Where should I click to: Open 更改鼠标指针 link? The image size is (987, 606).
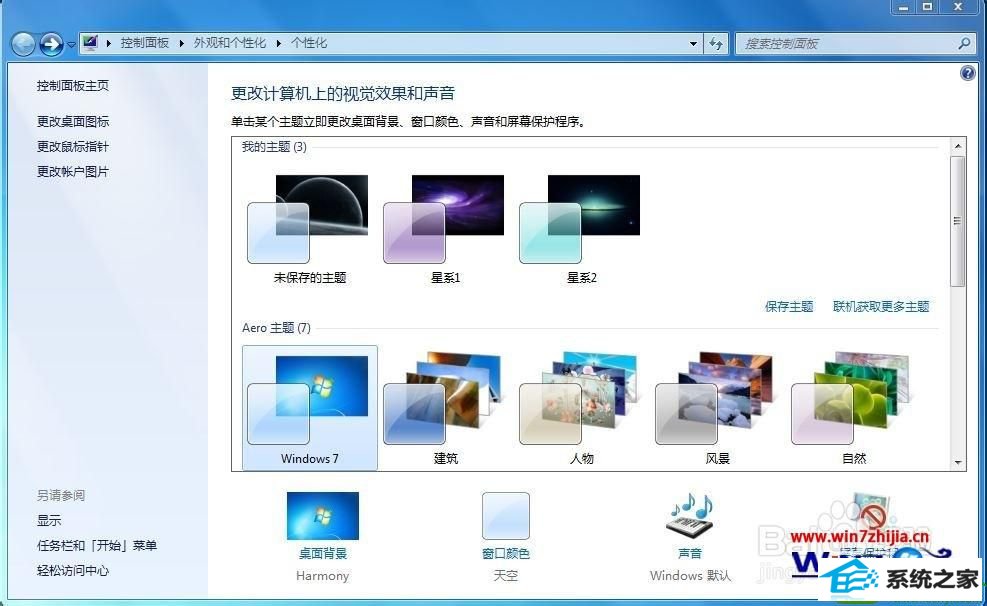pyautogui.click(x=73, y=147)
